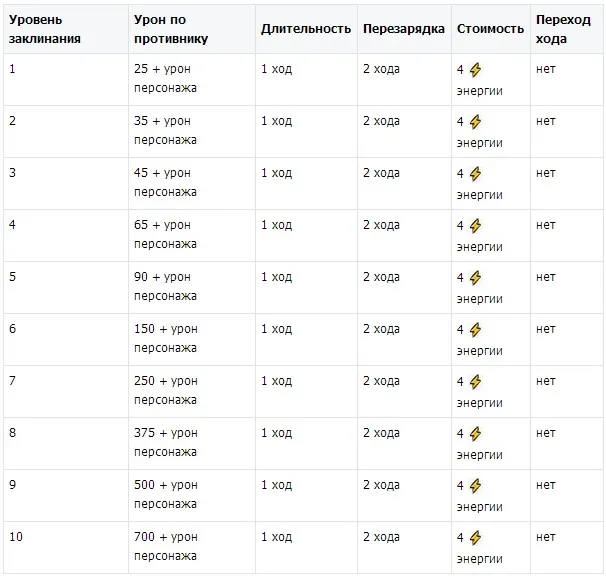Select the energy bolt icon in level 8 row
This screenshot has width=606, height=577.
tap(475, 434)
